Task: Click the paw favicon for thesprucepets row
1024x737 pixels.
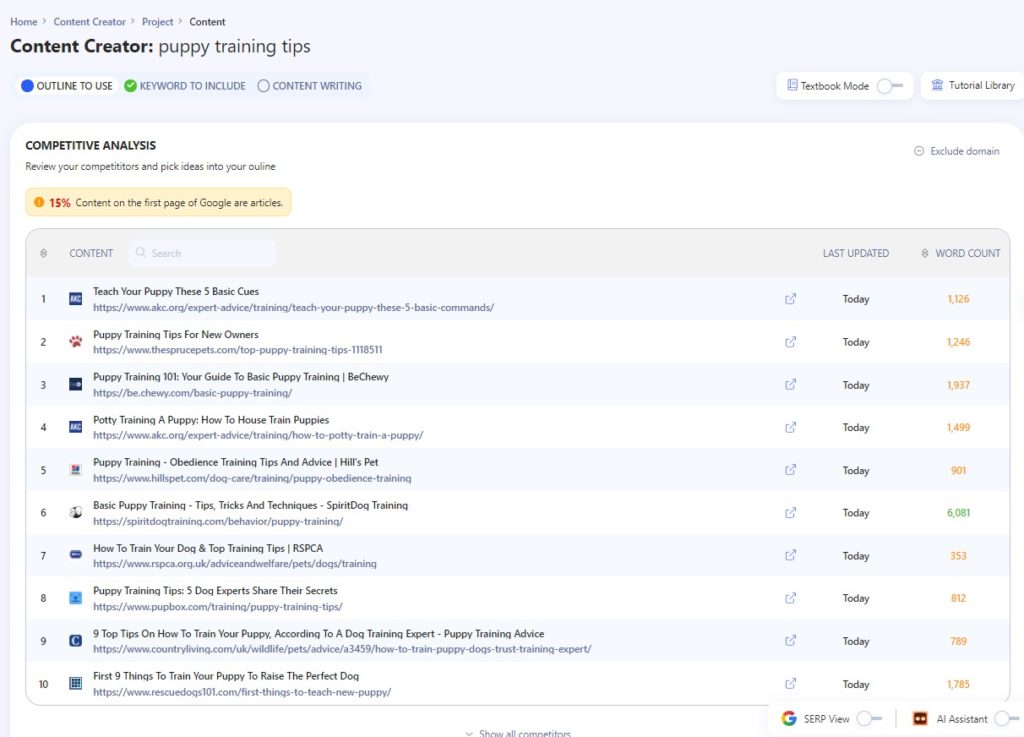Action: tap(76, 341)
